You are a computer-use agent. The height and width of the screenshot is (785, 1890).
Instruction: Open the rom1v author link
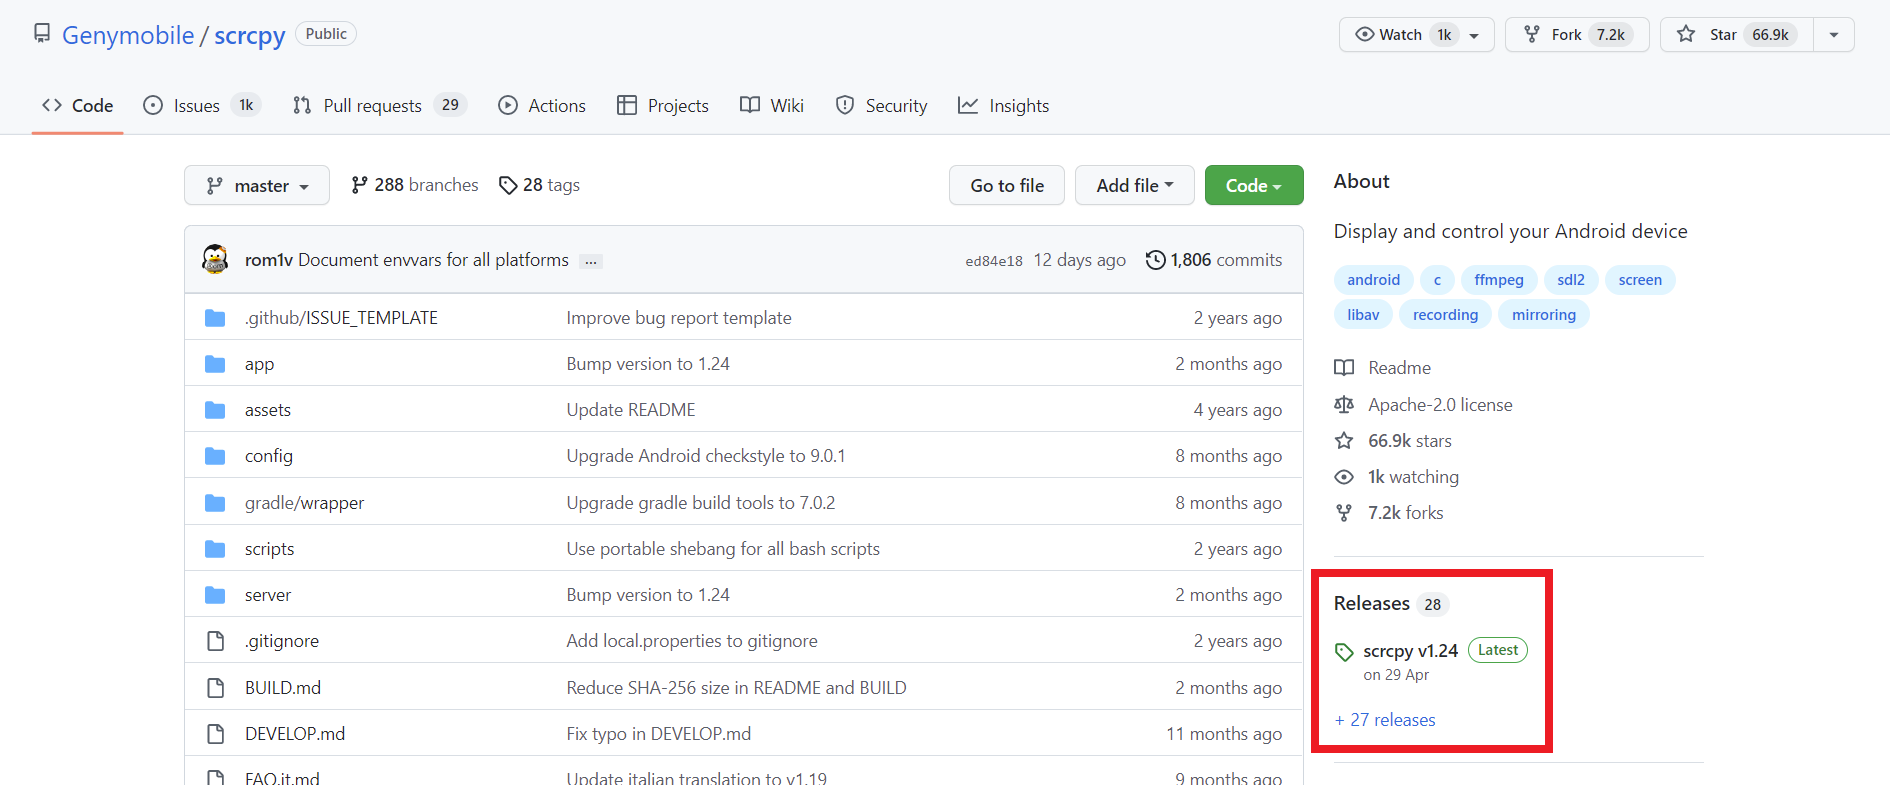pyautogui.click(x=269, y=260)
